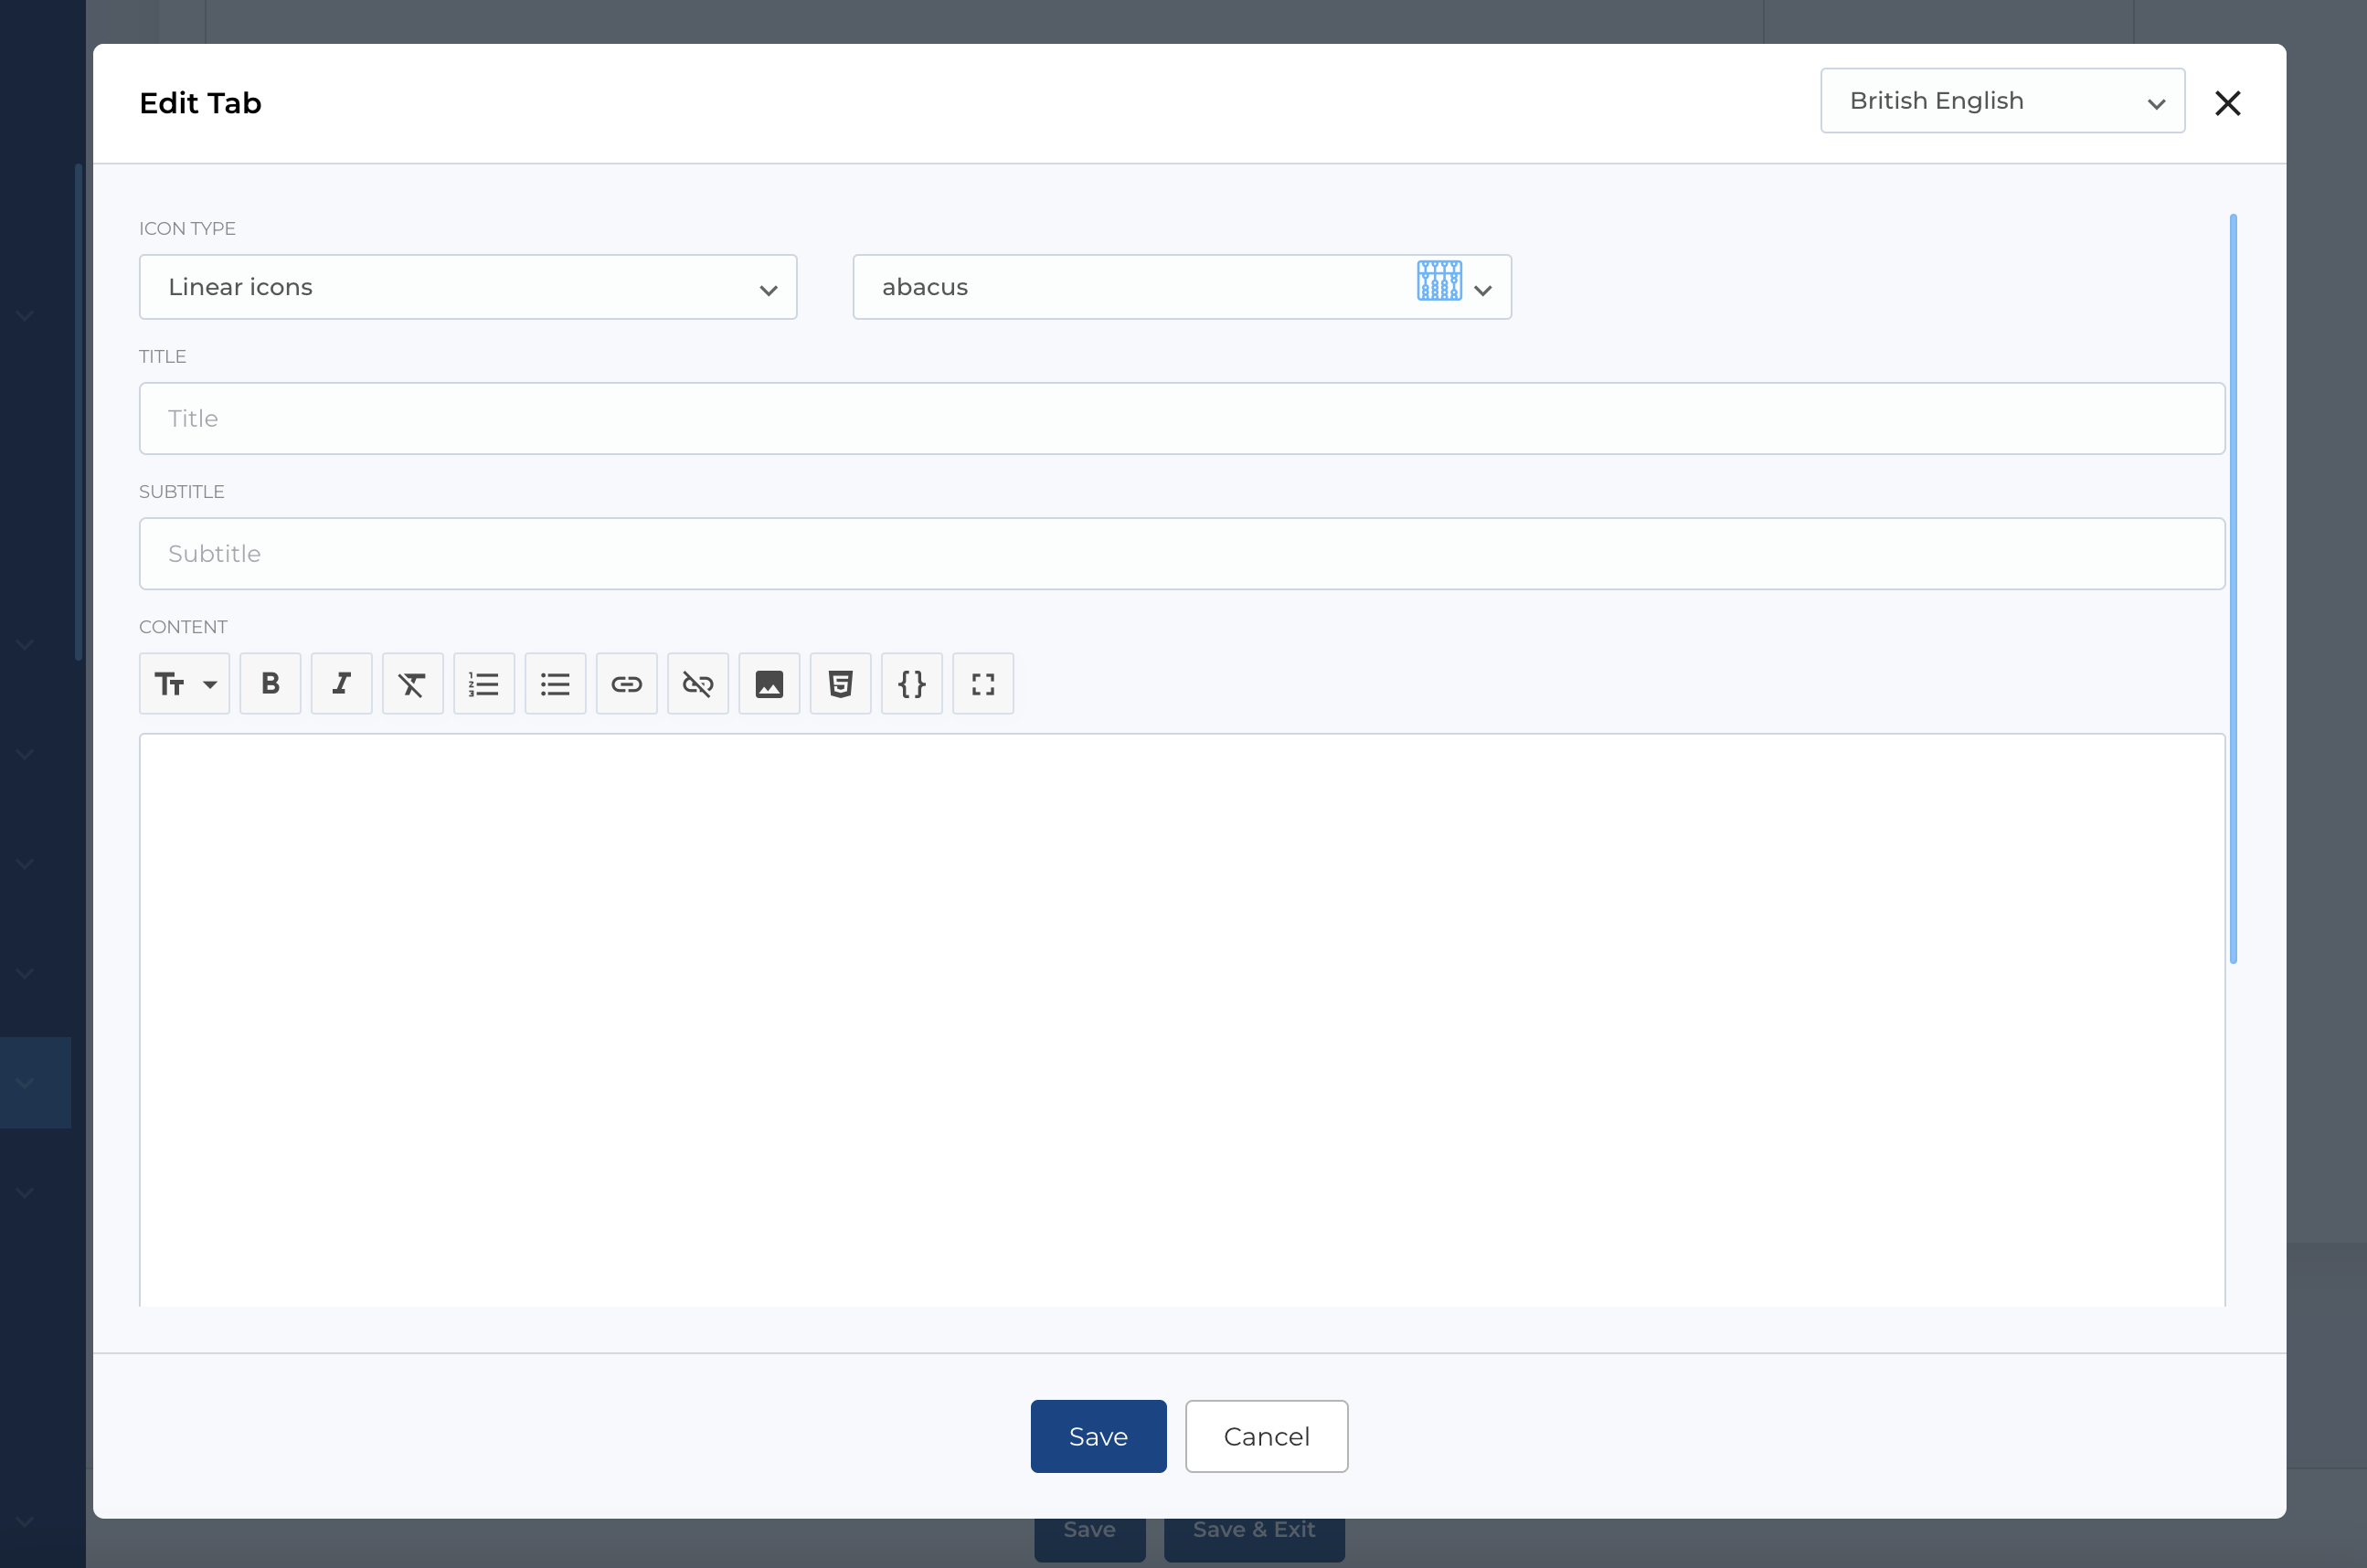Viewport: 2367px width, 1568px height.
Task: Open the HTML source editor icon
Action: (x=840, y=684)
